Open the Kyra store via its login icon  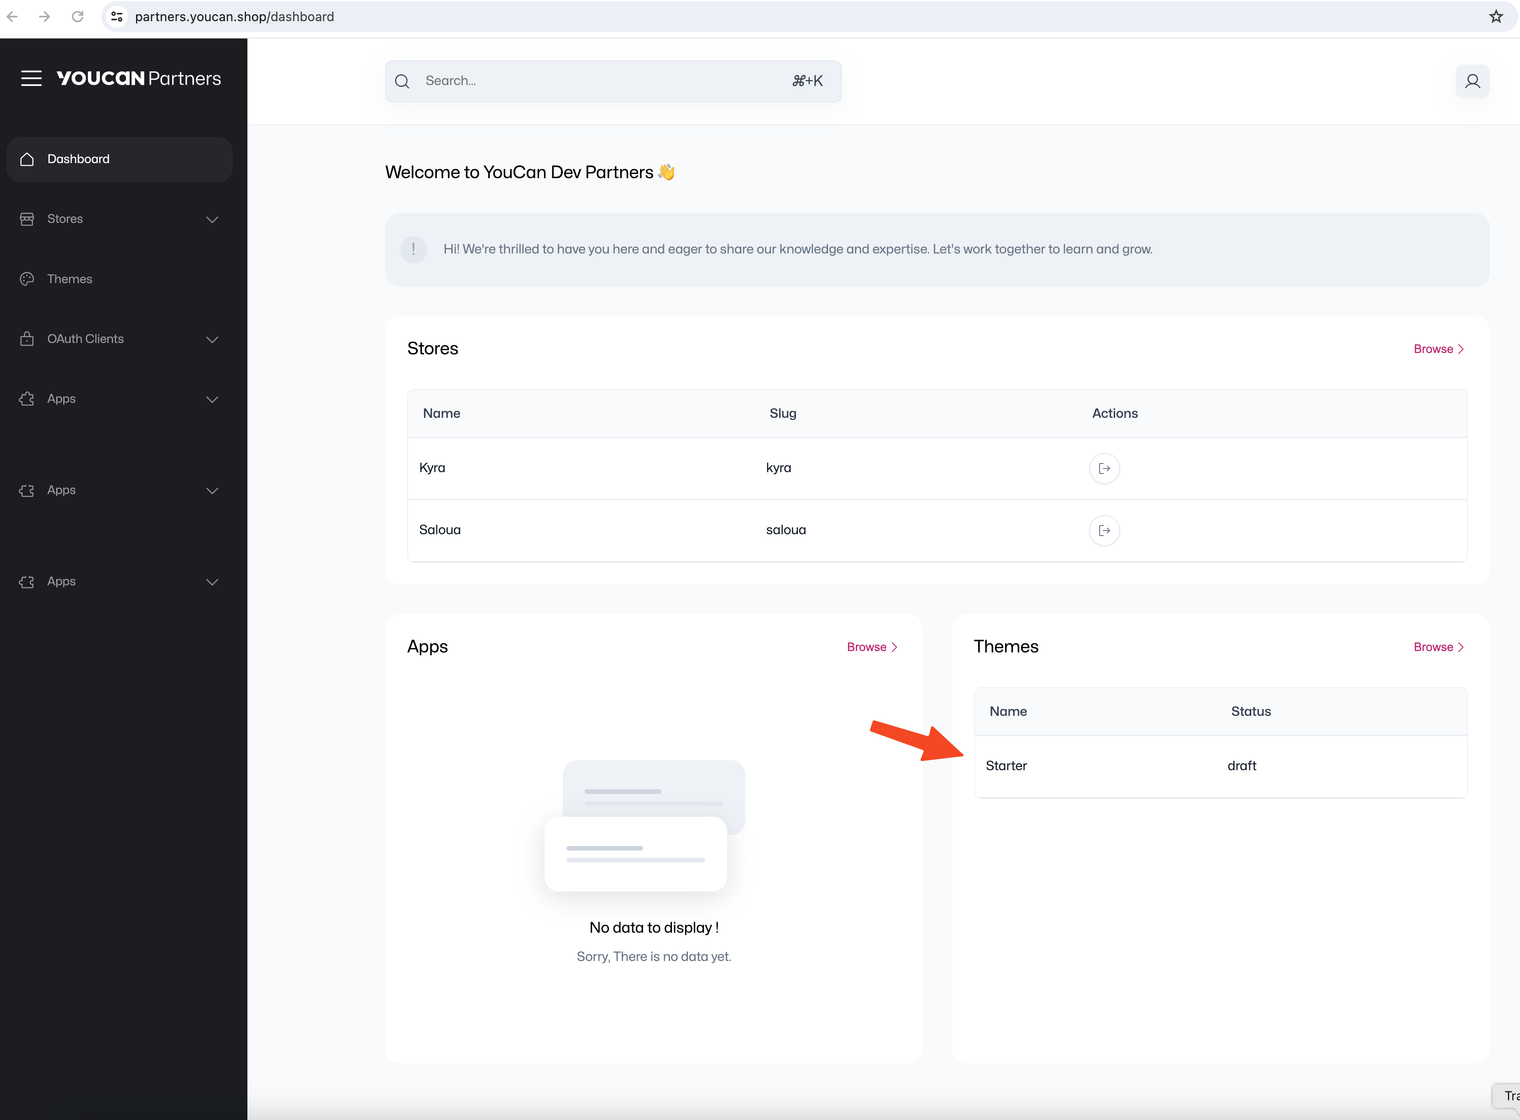[x=1104, y=468]
